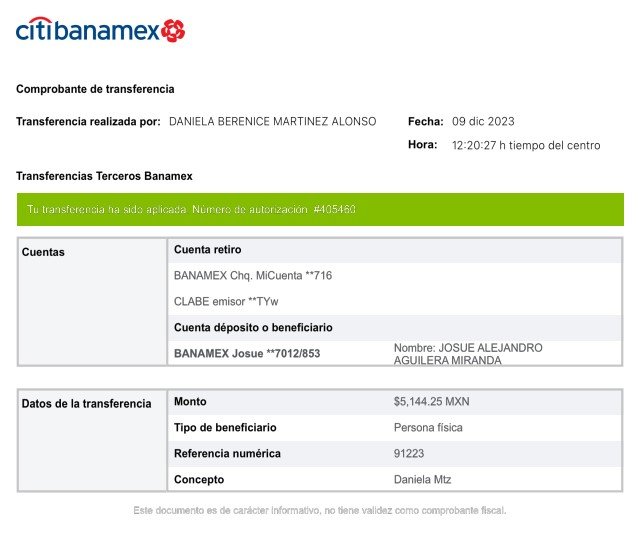Click the sender name Daniela Berenice Martinez Alonso
Screen dimensions: 641x543
pos(273,121)
